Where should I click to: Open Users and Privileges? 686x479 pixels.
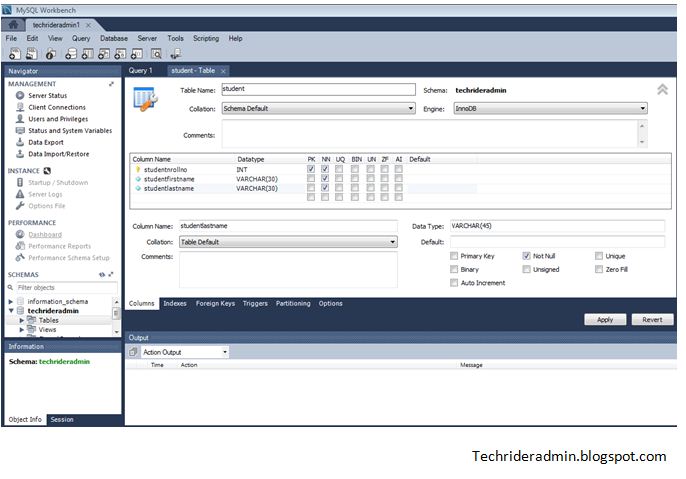click(x=58, y=119)
